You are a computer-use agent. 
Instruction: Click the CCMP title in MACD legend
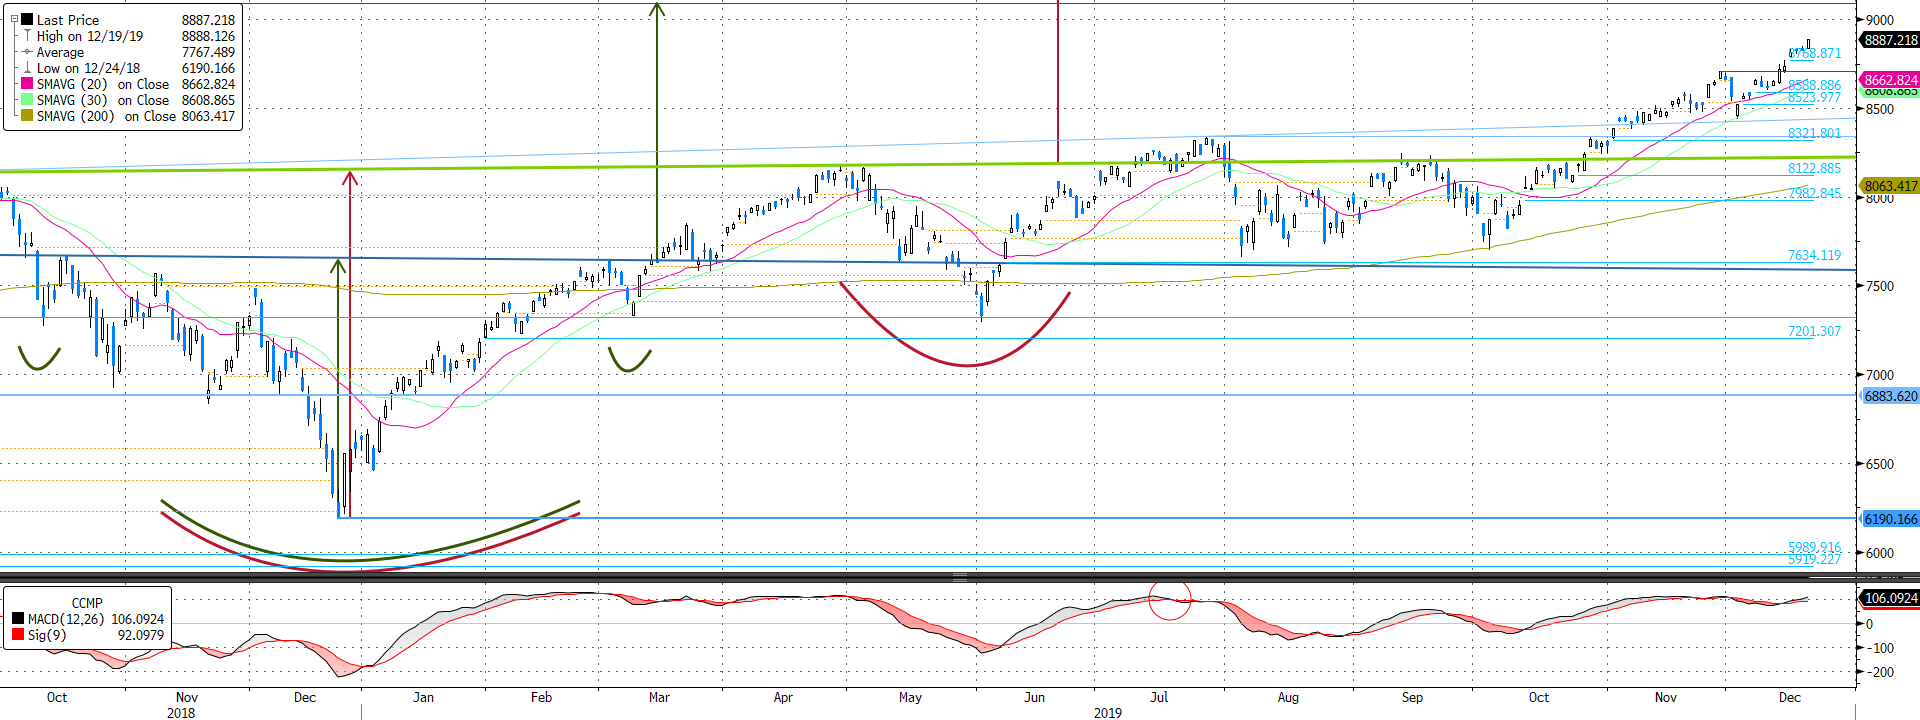coord(87,603)
